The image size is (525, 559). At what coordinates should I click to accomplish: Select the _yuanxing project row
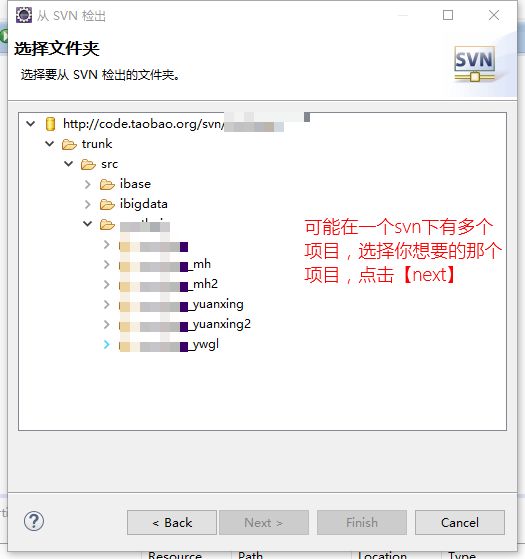point(181,304)
